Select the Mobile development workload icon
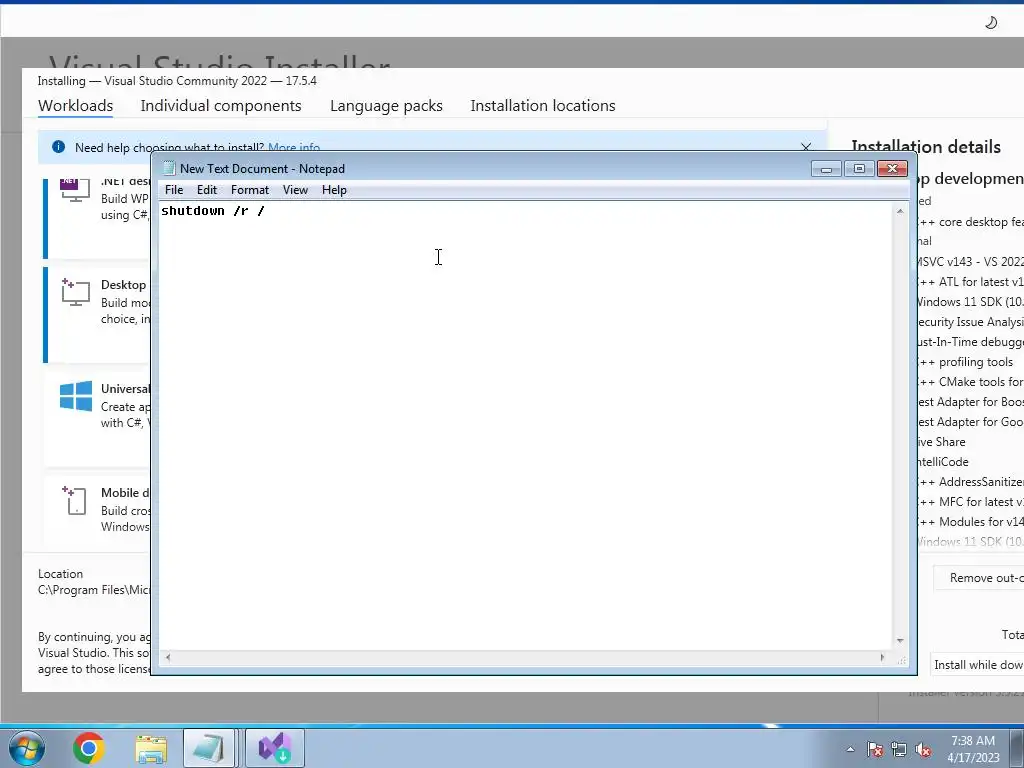1024x768 pixels. [74, 500]
